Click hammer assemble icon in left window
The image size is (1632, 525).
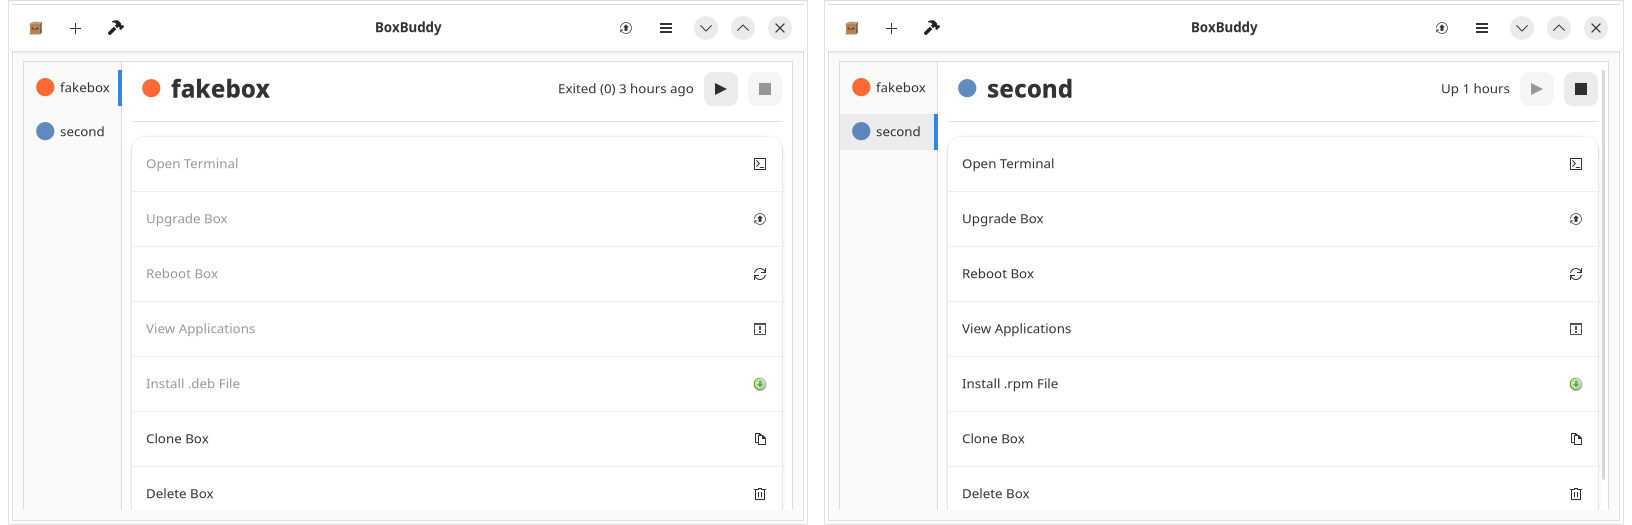tap(116, 28)
